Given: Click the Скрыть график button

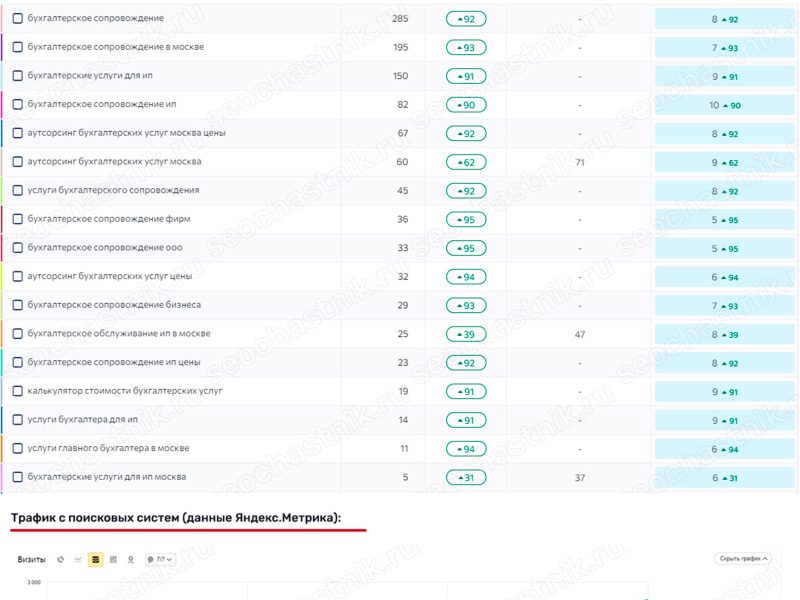Looking at the screenshot, I should pyautogui.click(x=743, y=559).
